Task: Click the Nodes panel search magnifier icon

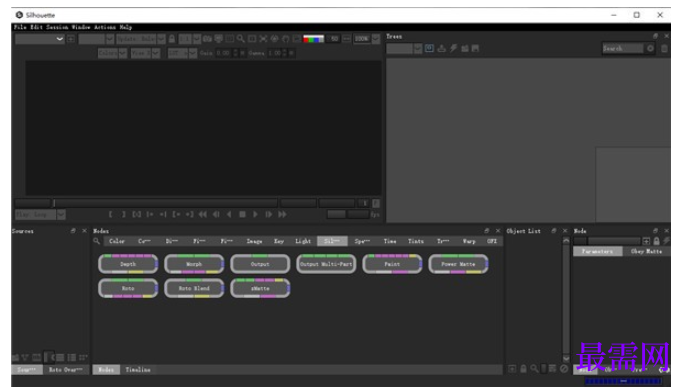Action: (x=97, y=241)
